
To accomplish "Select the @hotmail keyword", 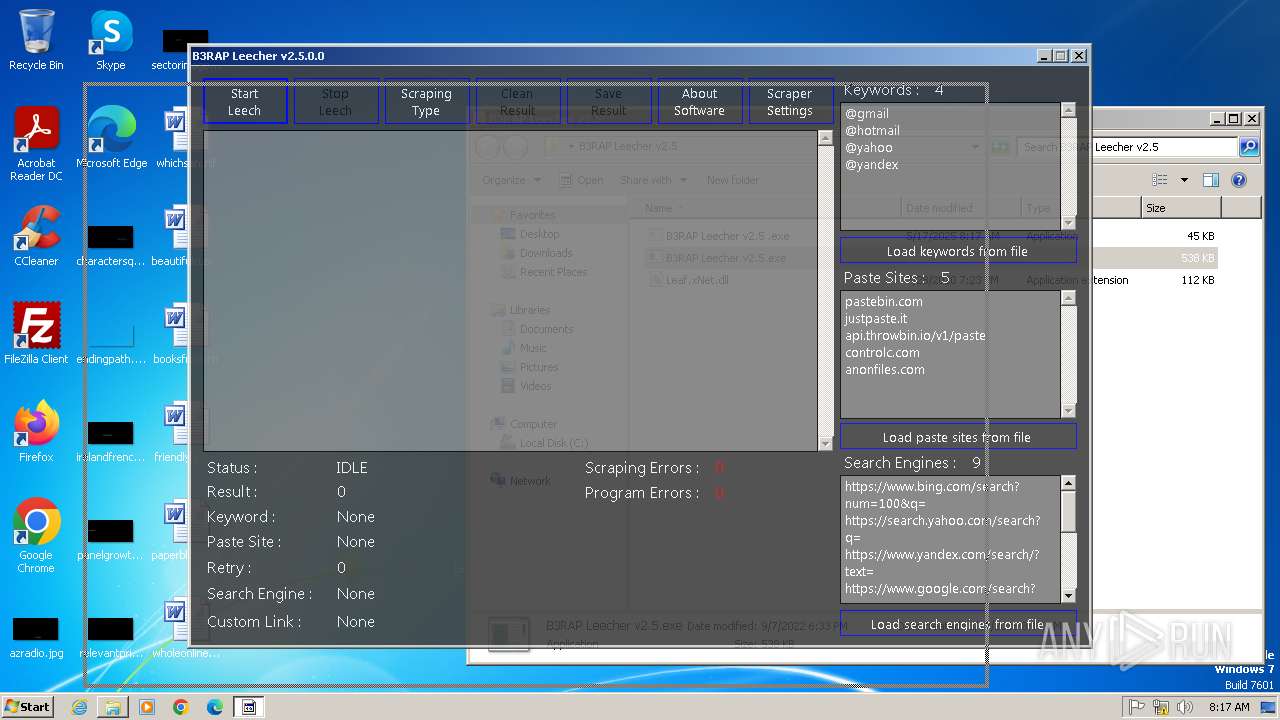I will (872, 130).
